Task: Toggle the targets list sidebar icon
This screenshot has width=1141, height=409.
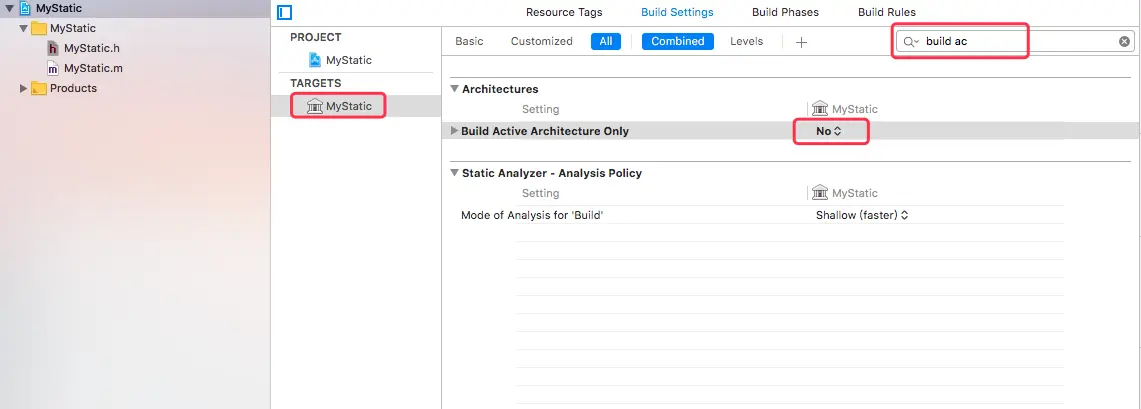Action: [x=285, y=12]
